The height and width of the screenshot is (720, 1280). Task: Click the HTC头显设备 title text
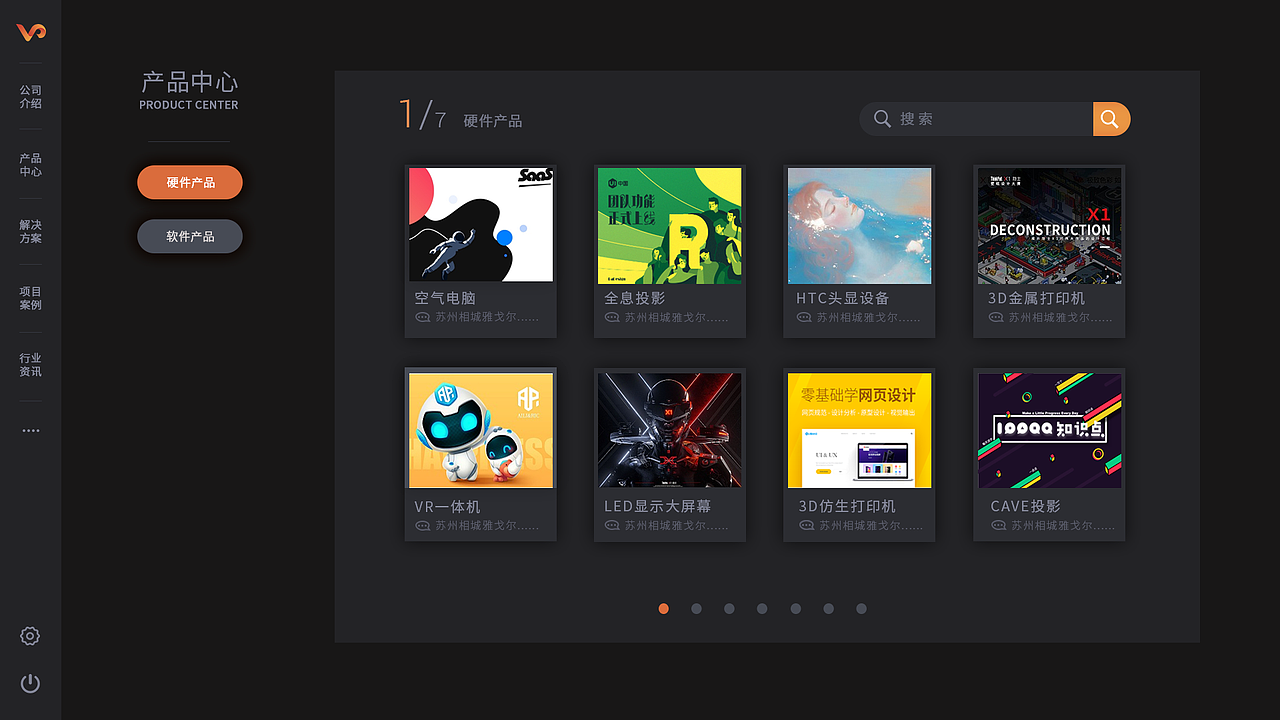coord(843,298)
